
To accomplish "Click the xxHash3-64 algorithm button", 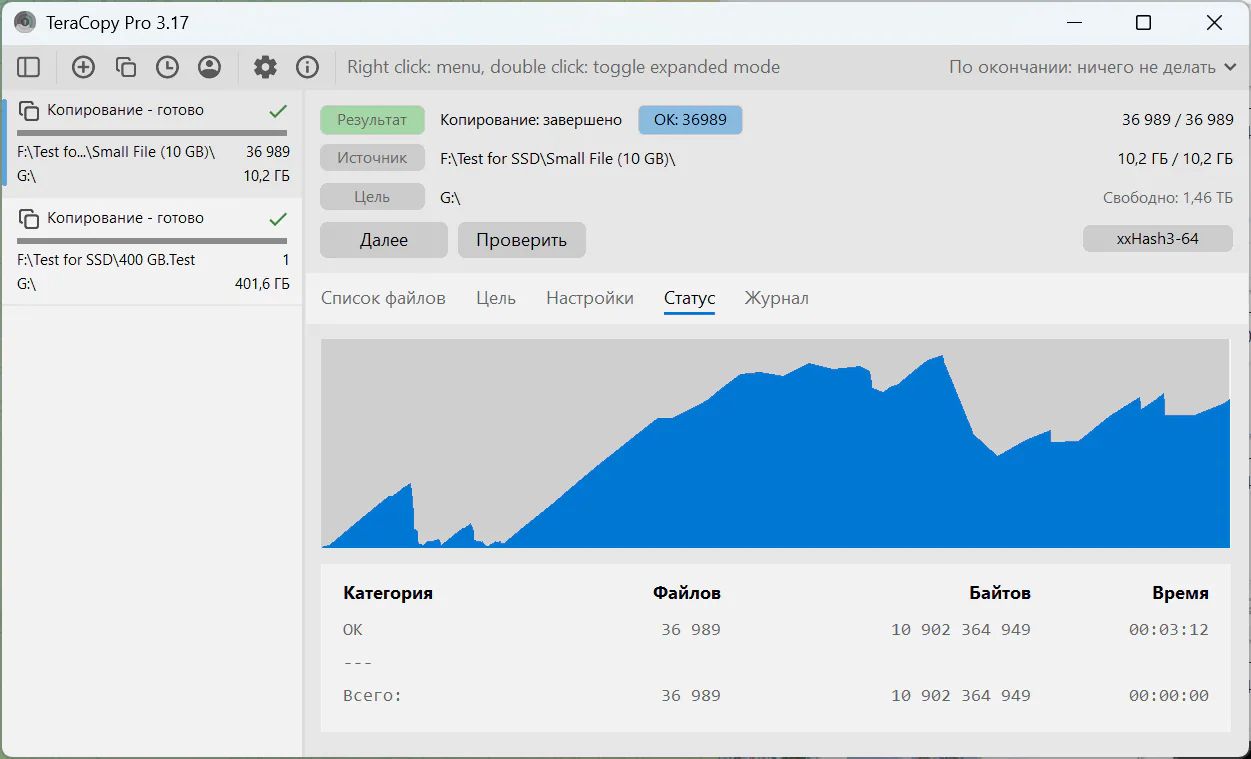I will coord(1157,239).
